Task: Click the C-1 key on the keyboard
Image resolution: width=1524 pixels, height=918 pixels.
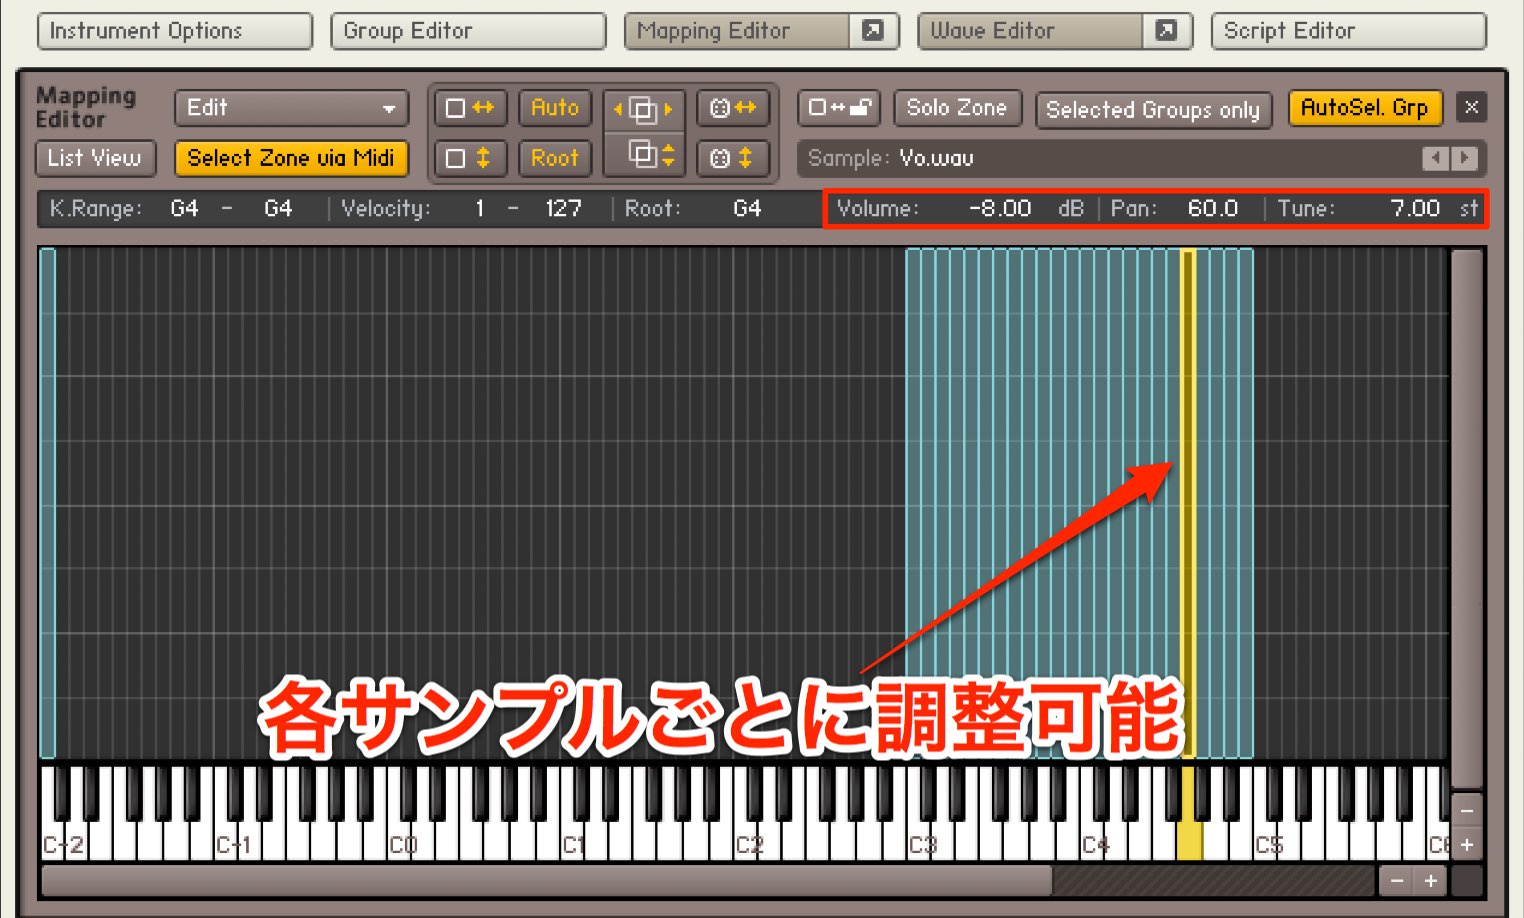Action: click(x=226, y=843)
